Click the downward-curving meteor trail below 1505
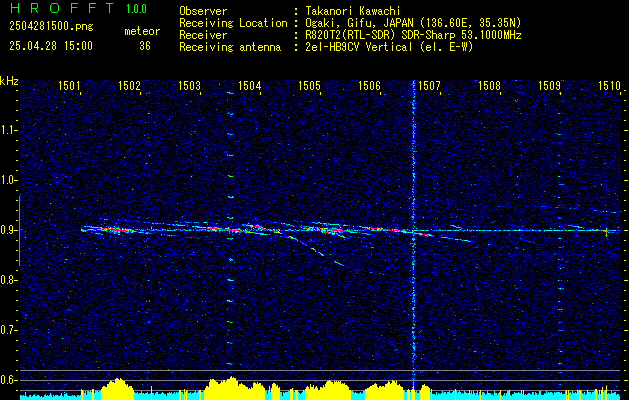 (x=317, y=251)
